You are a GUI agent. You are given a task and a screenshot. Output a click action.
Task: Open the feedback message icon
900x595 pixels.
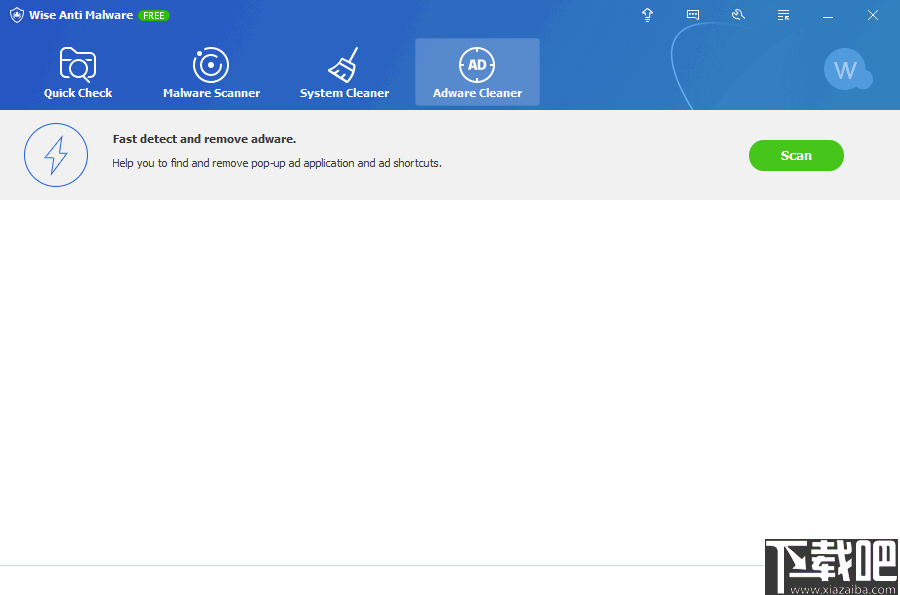click(x=693, y=15)
